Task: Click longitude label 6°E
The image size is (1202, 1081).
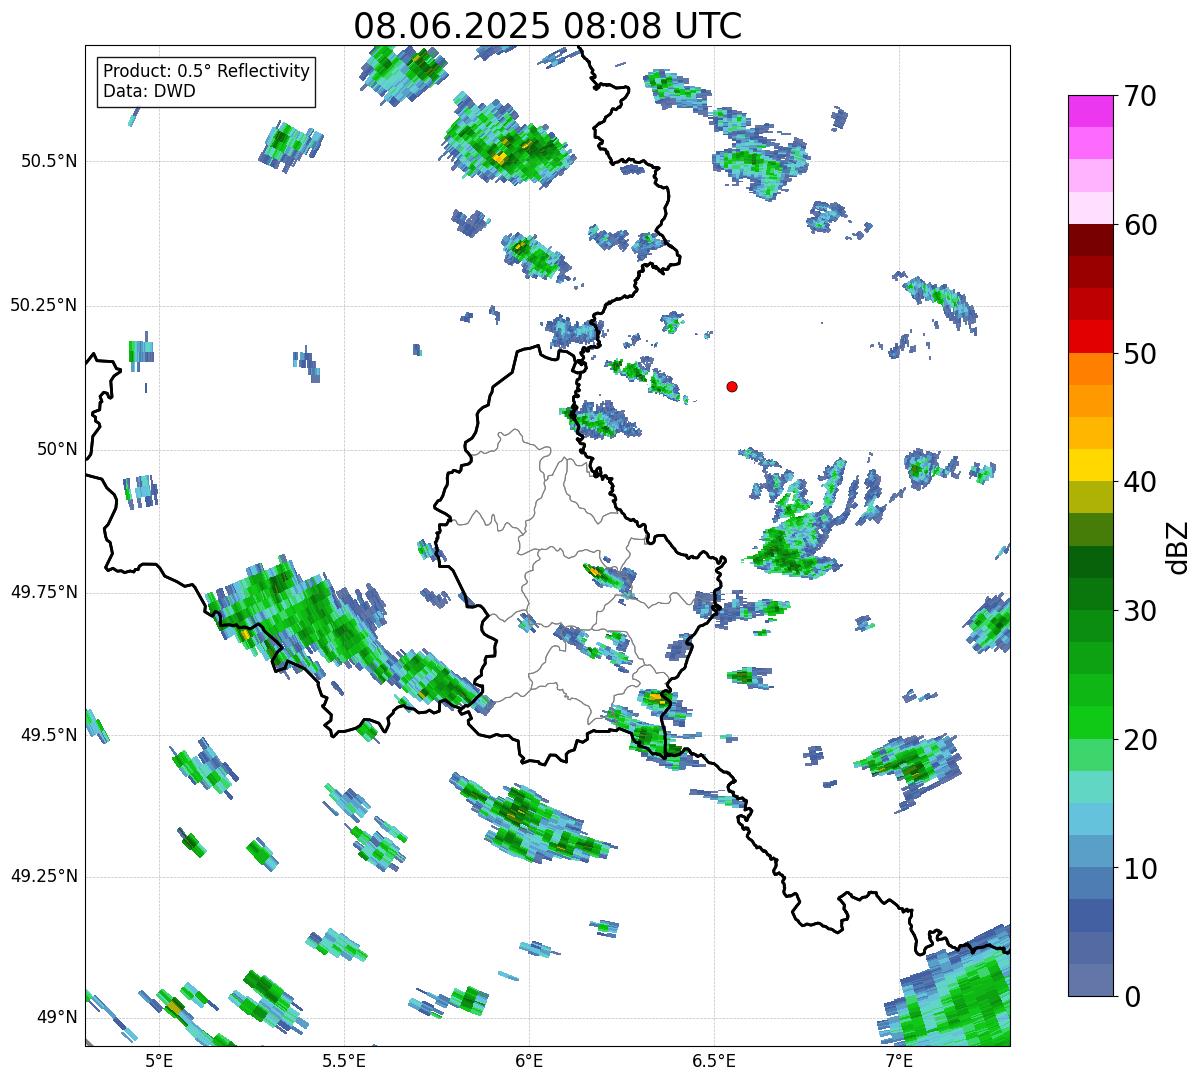Action: (x=529, y=1061)
